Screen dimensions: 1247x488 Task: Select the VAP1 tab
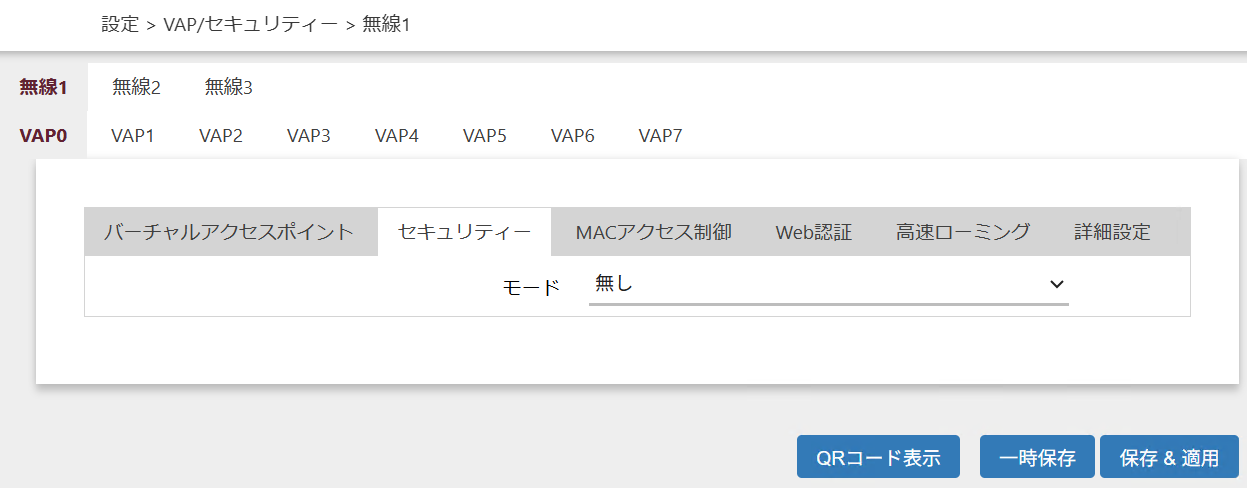[x=133, y=136]
